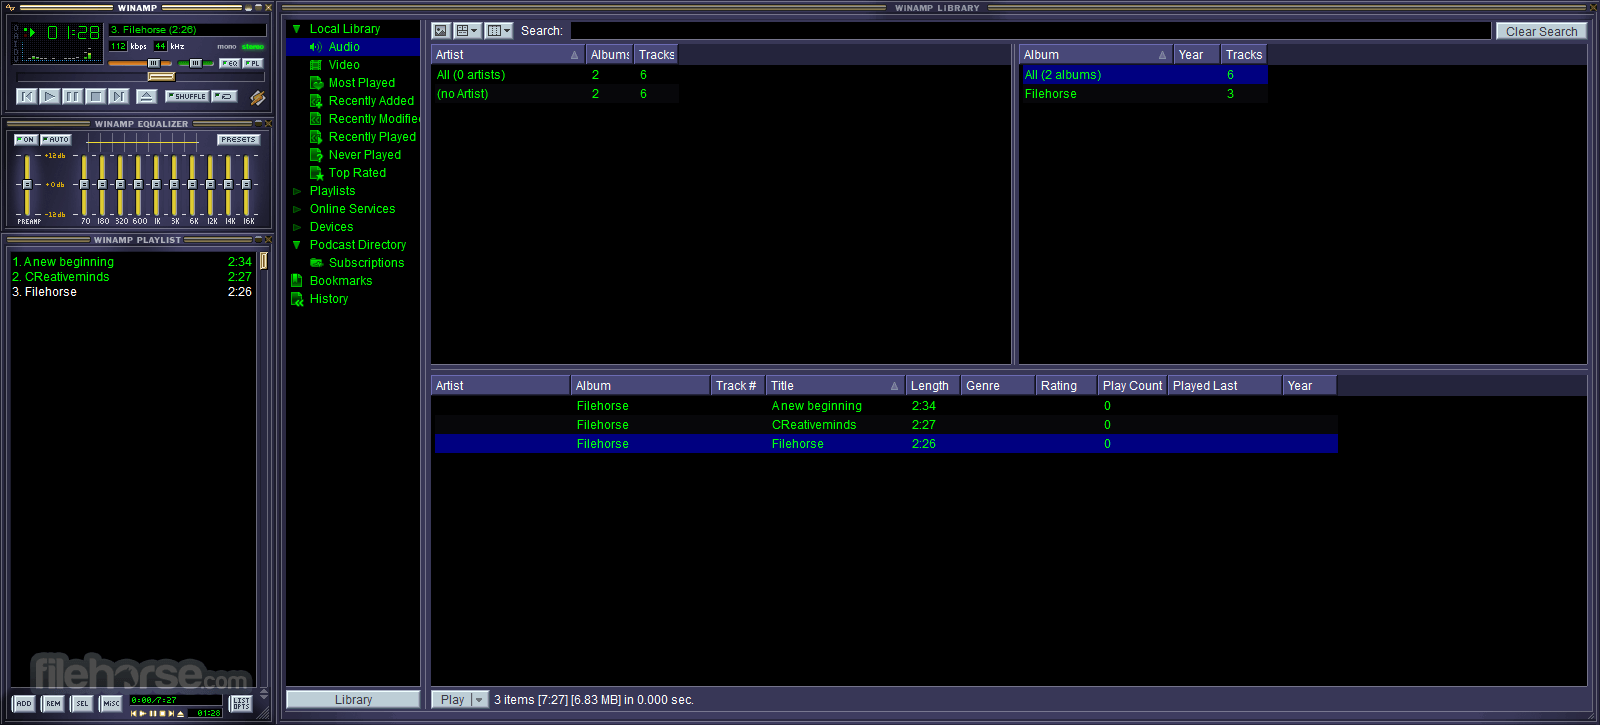Select the Audio speaker icon in the library
1600x725 pixels.
pyautogui.click(x=316, y=47)
